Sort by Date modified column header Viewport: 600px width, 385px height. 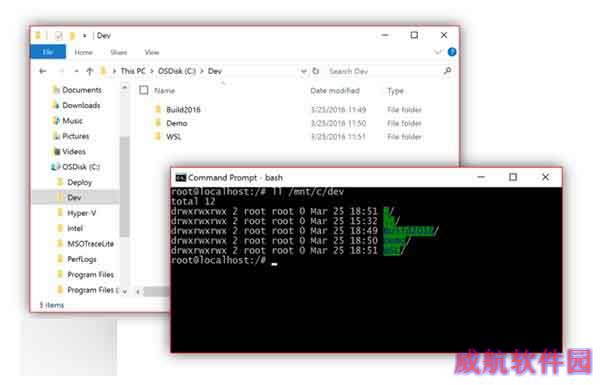[x=335, y=91]
